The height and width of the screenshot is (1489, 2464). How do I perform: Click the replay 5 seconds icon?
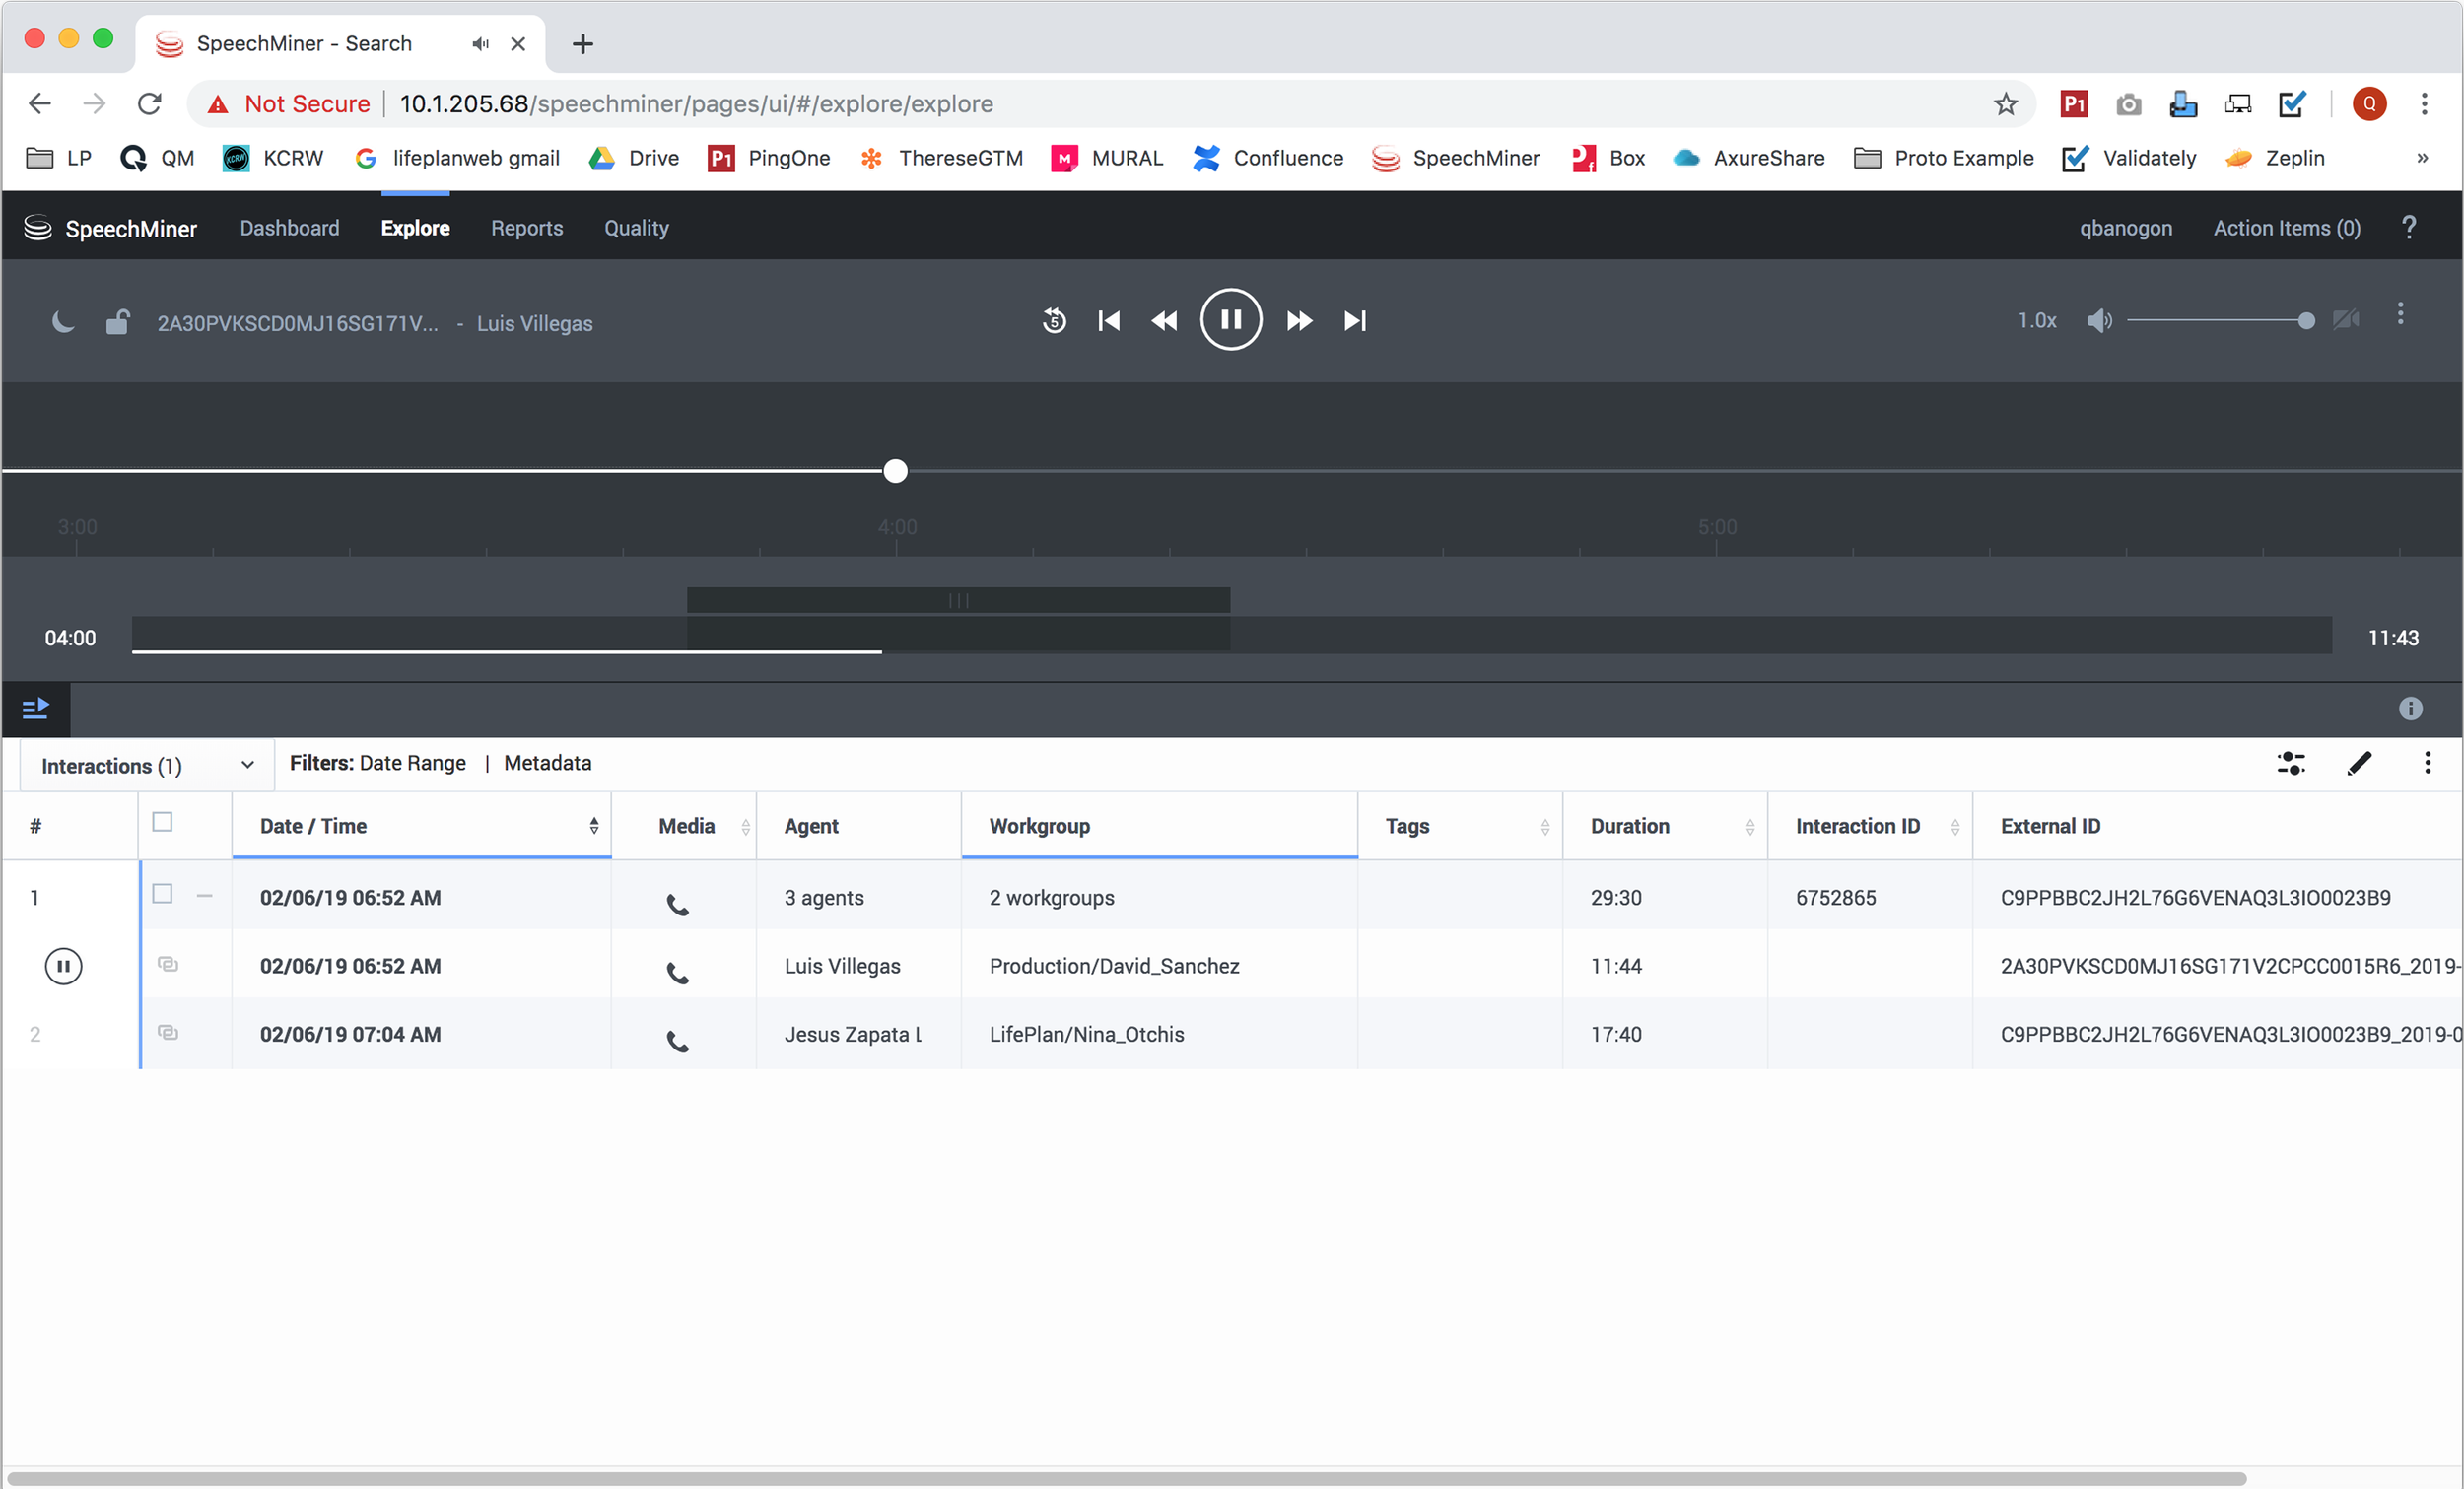coord(1054,321)
